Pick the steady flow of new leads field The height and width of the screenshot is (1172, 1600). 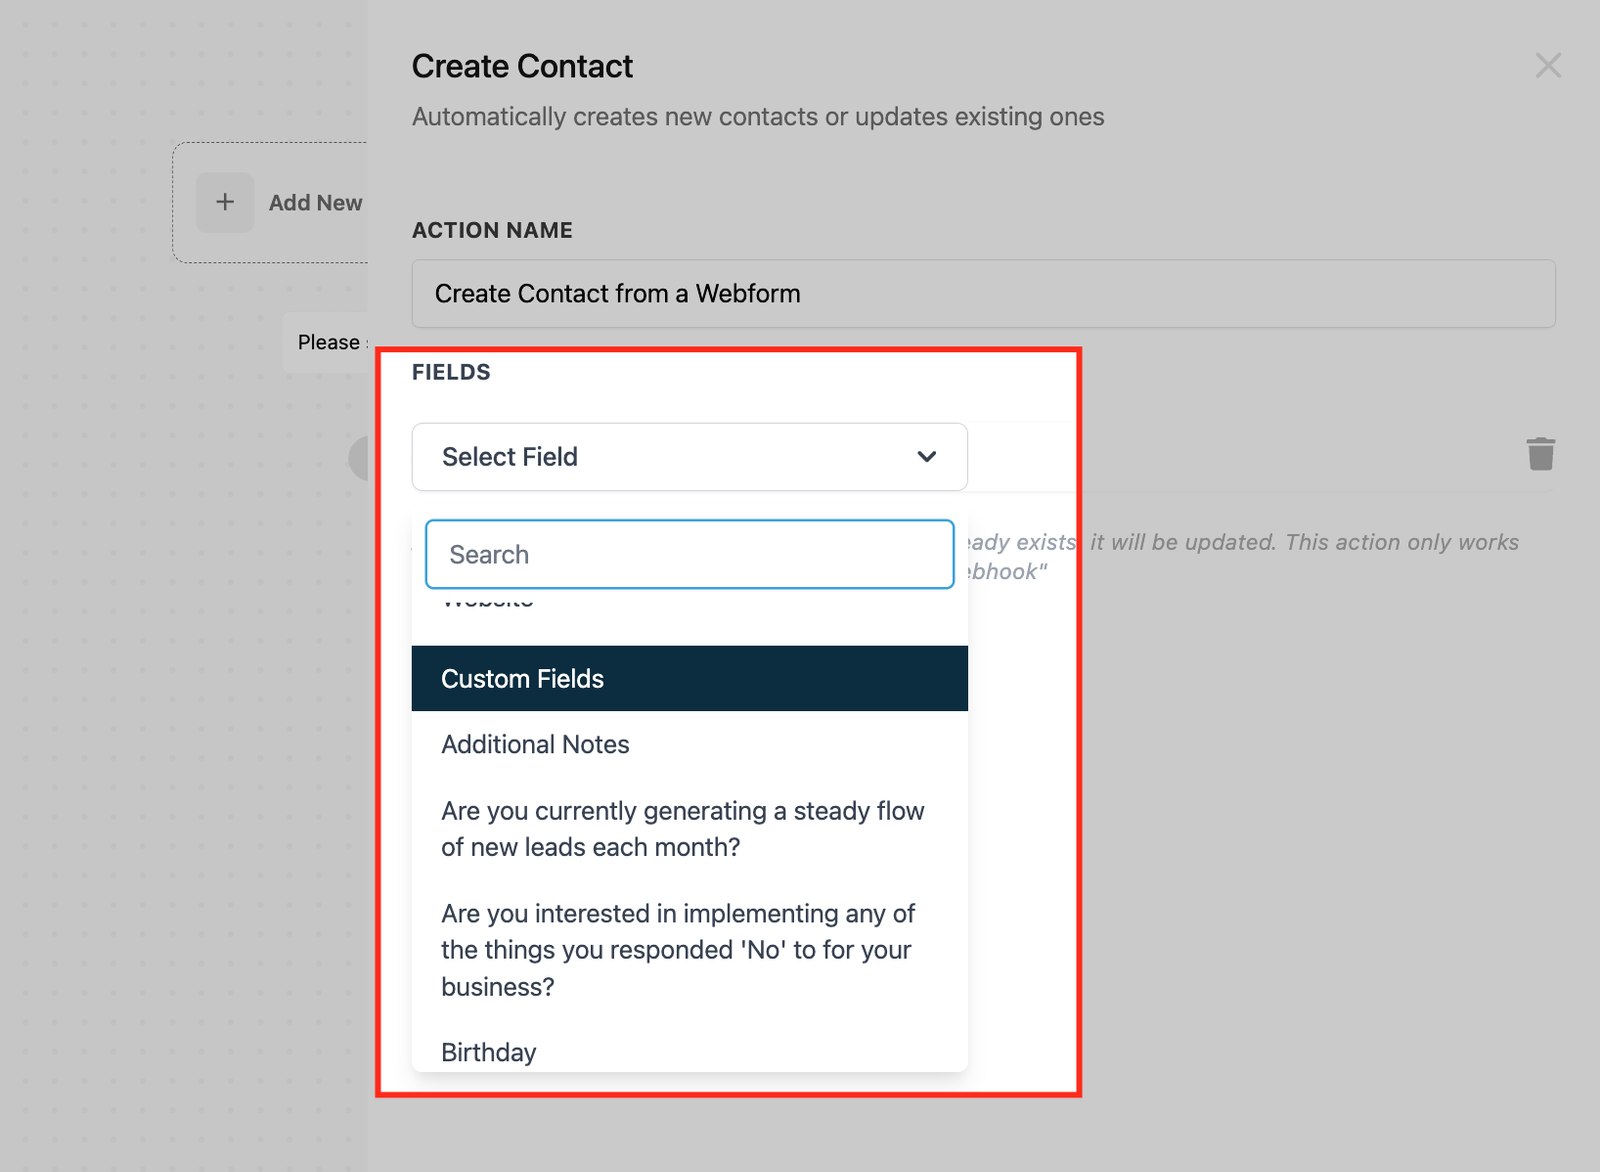682,829
